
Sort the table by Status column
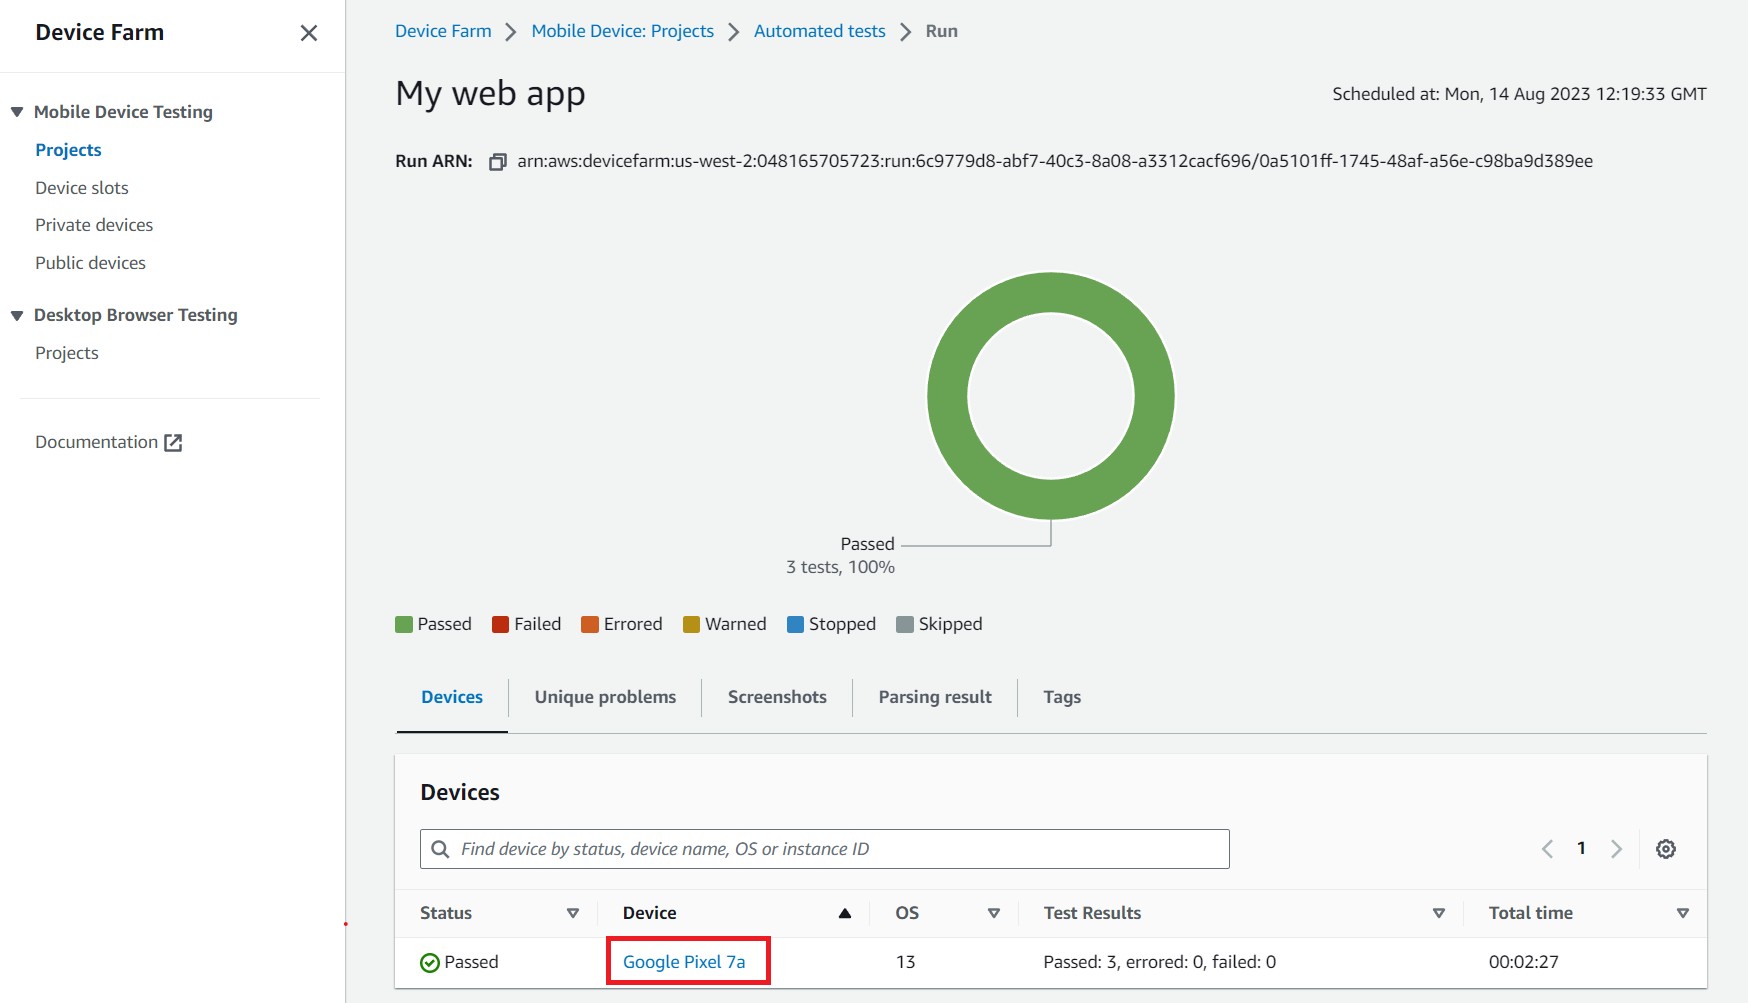(572, 913)
